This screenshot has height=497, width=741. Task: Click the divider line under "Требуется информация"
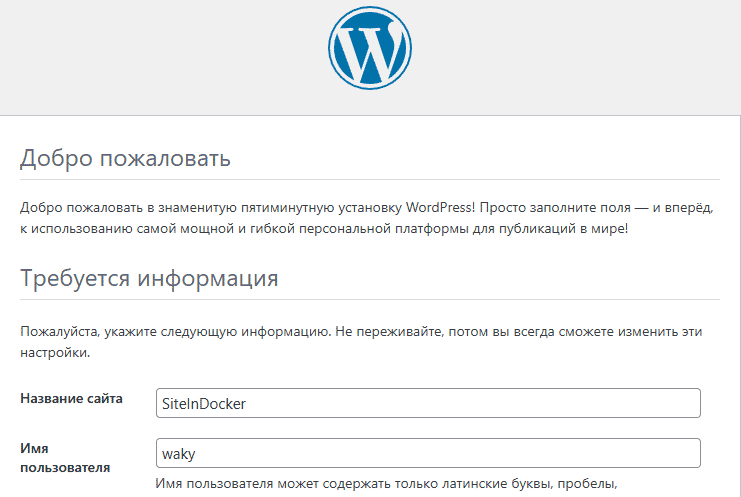pyautogui.click(x=369, y=299)
